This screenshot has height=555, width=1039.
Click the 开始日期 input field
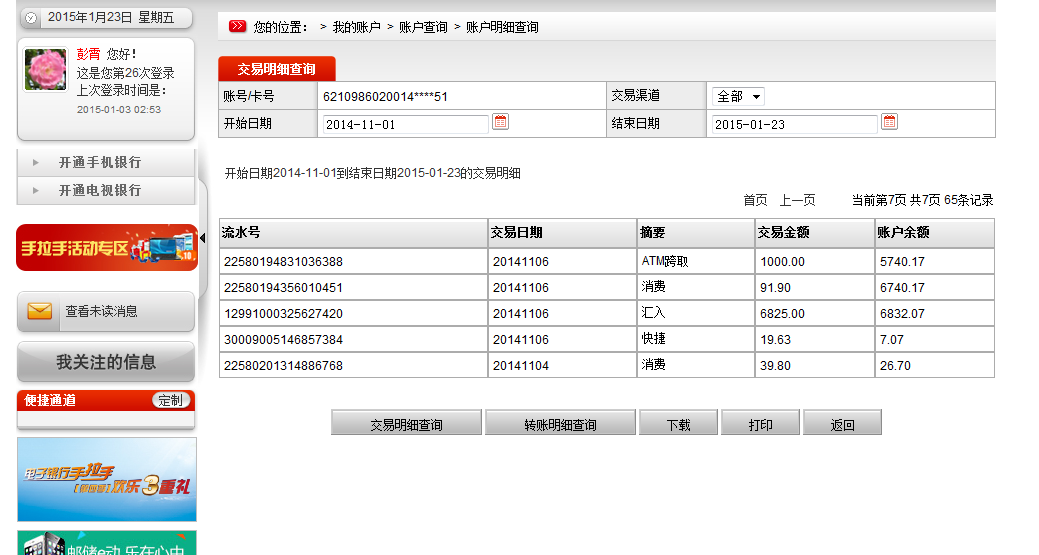405,124
